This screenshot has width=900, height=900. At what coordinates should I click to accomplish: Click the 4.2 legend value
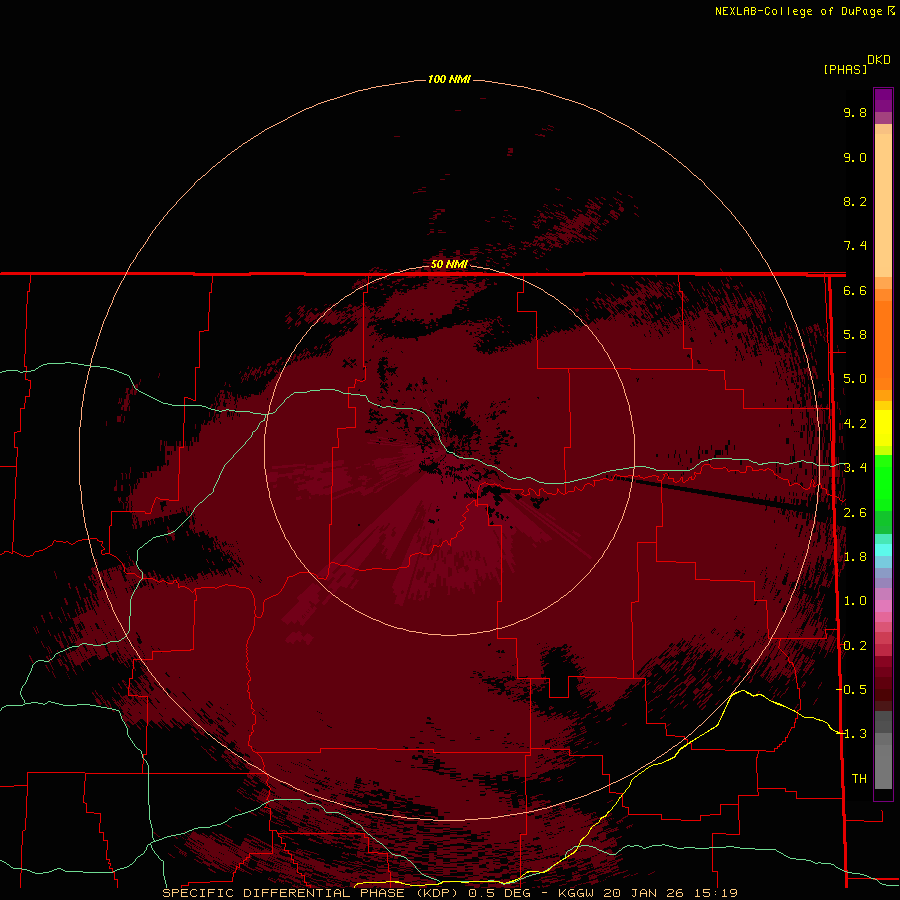point(855,424)
